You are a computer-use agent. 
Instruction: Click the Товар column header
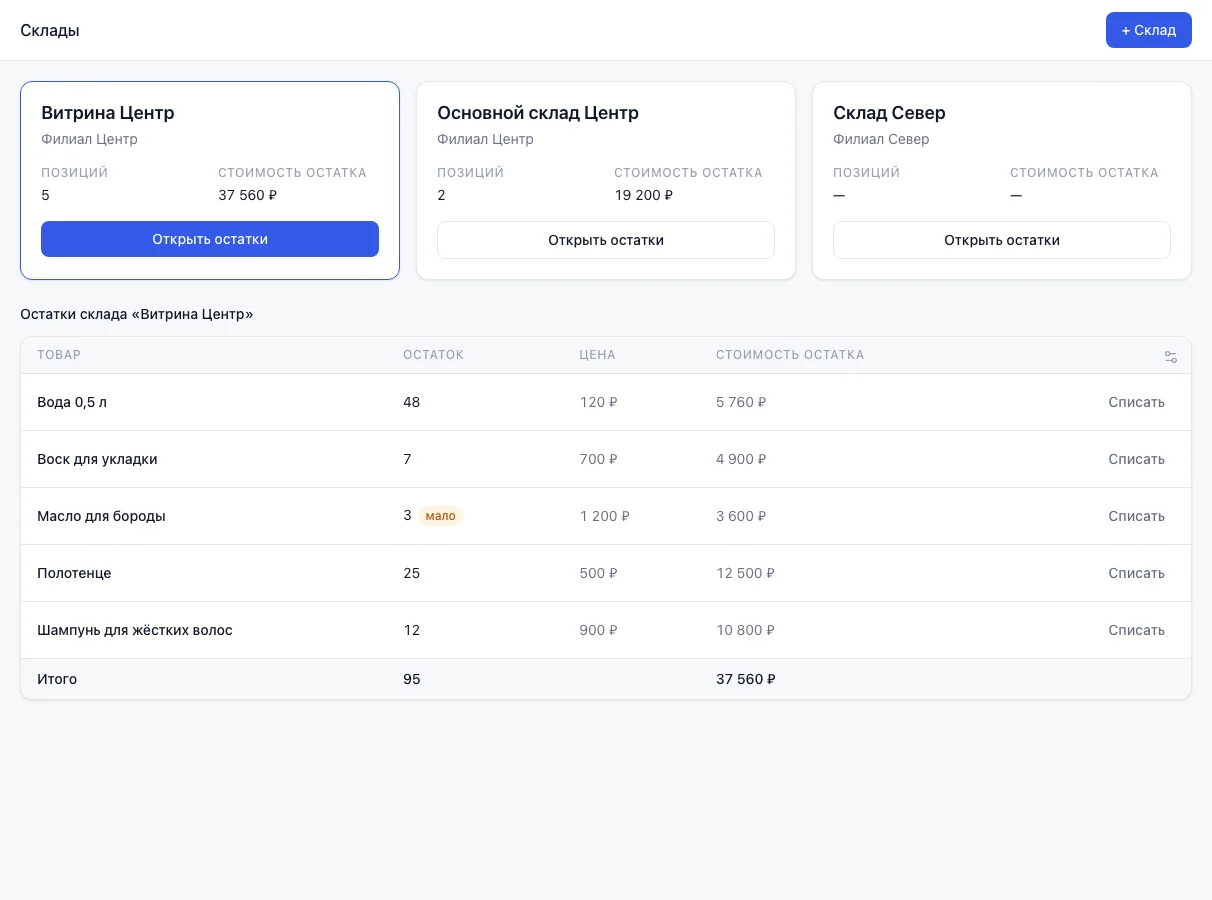pos(59,355)
